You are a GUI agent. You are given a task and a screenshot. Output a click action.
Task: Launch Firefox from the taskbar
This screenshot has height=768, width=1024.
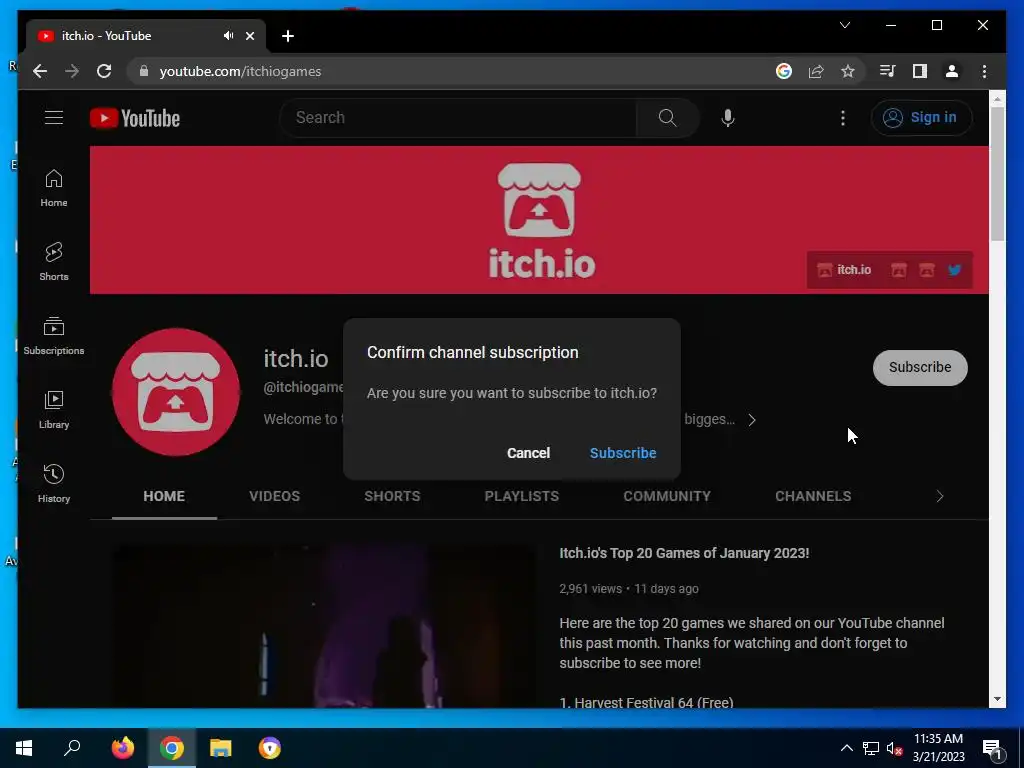(122, 748)
